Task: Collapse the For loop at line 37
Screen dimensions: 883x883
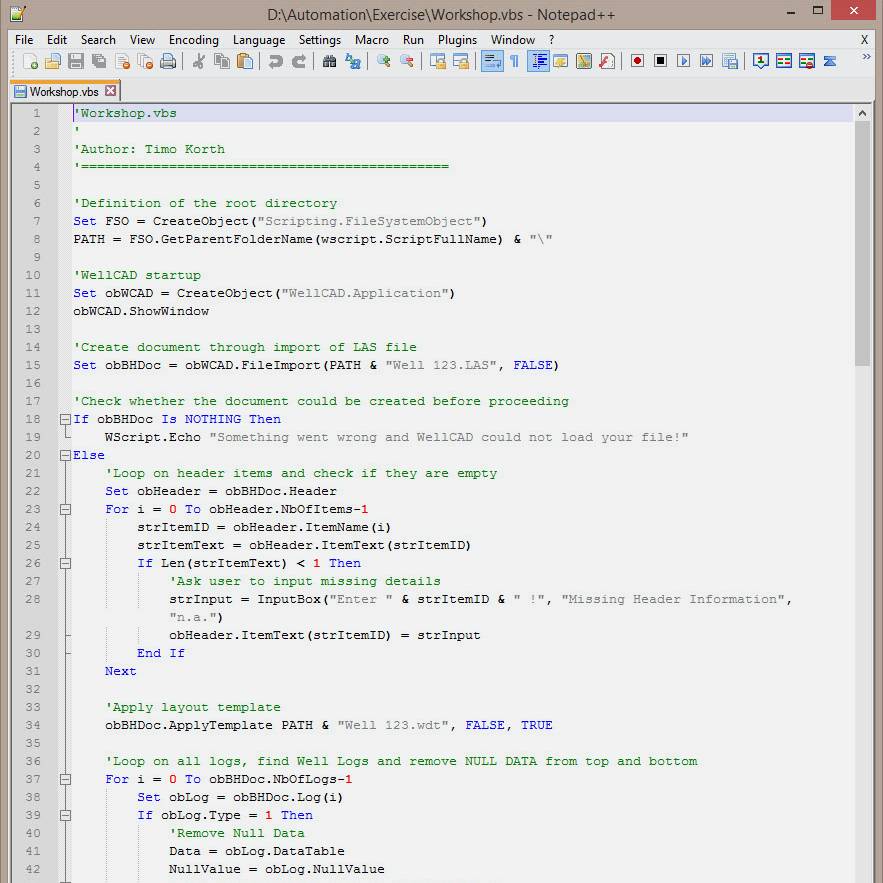Action: [64, 779]
